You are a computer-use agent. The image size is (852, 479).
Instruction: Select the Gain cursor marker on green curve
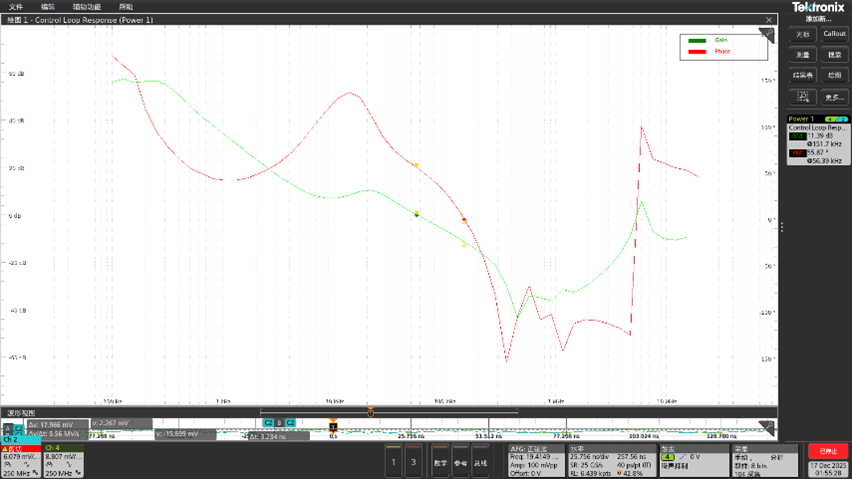pyautogui.click(x=417, y=214)
